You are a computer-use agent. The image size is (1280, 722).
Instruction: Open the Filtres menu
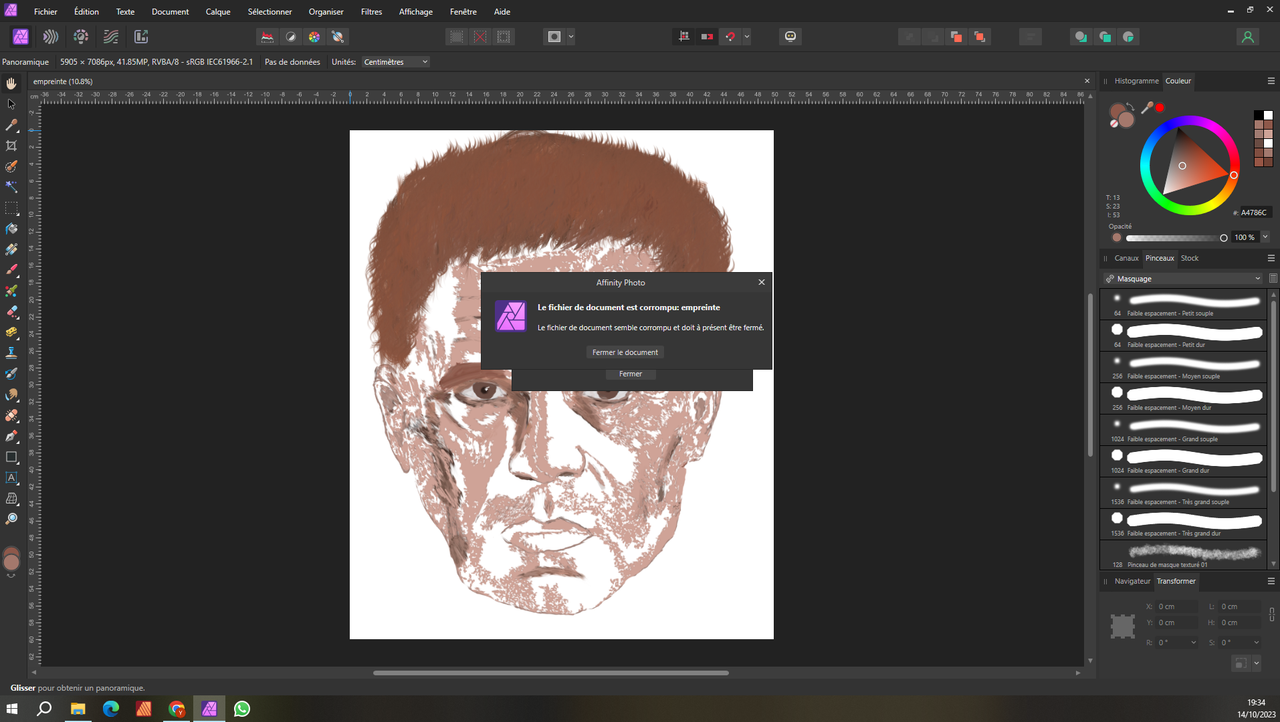tap(371, 12)
